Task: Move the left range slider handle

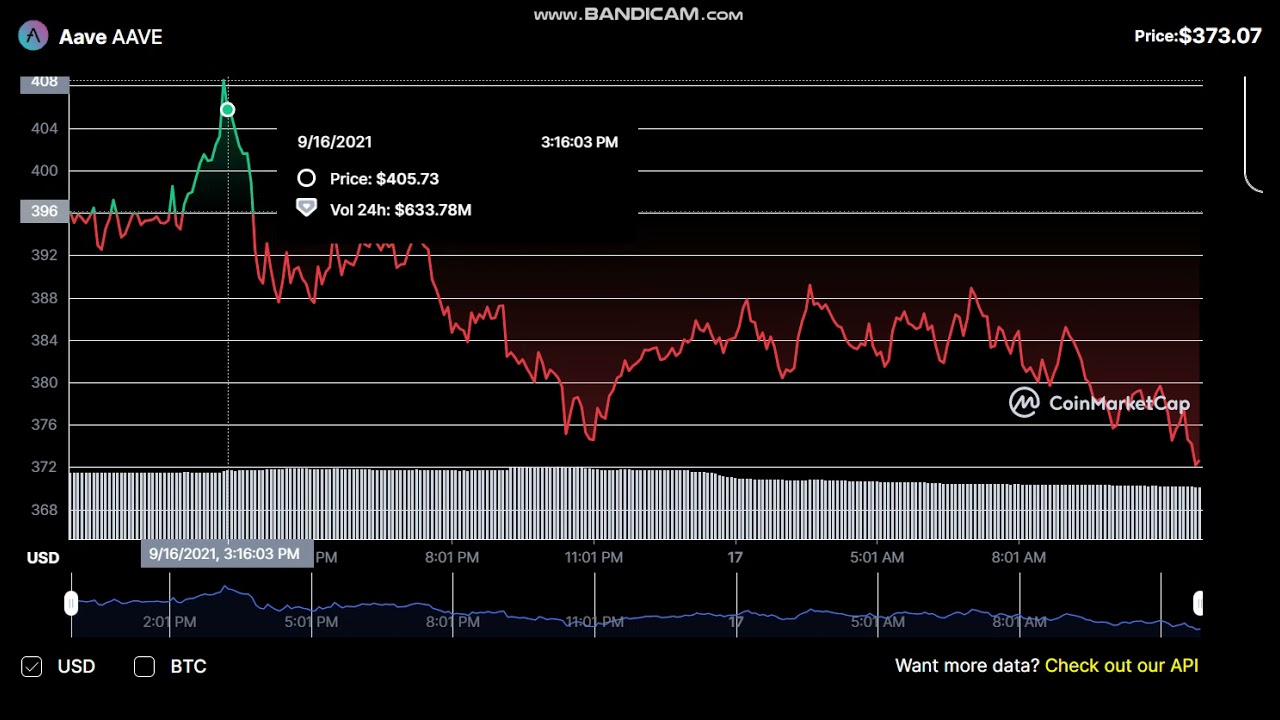Action: click(71, 603)
